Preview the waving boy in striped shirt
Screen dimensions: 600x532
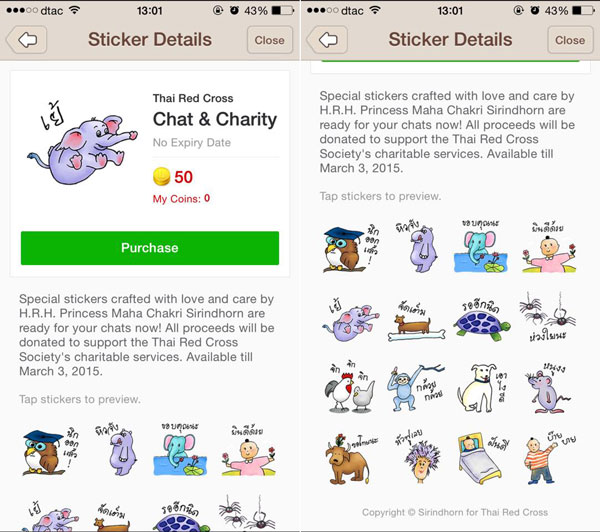[x=549, y=459]
